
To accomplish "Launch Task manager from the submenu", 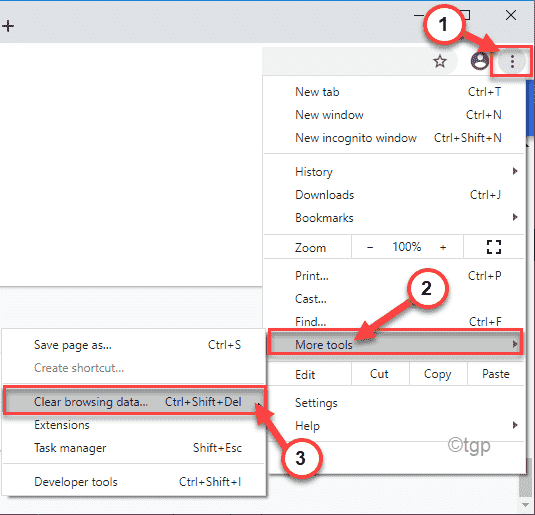I will (134, 448).
